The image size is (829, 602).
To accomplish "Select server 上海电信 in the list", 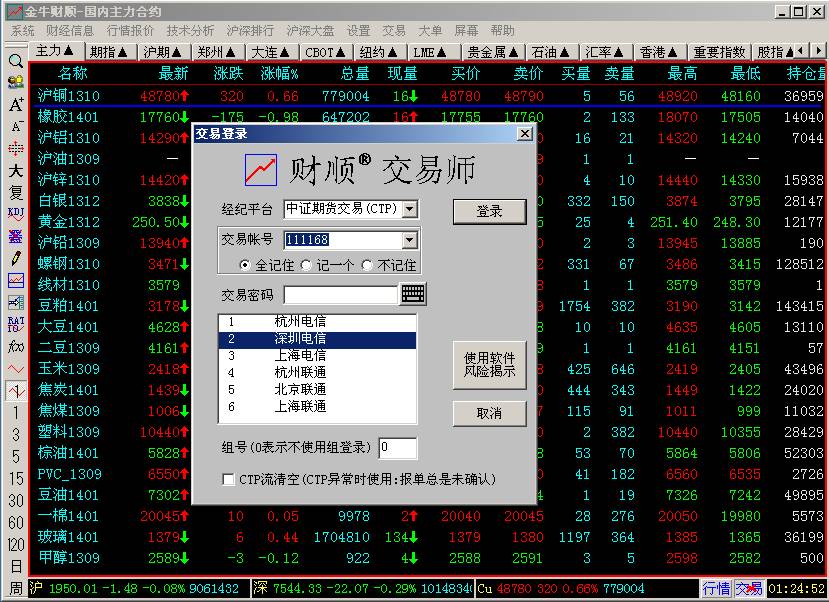I will pyautogui.click(x=317, y=355).
